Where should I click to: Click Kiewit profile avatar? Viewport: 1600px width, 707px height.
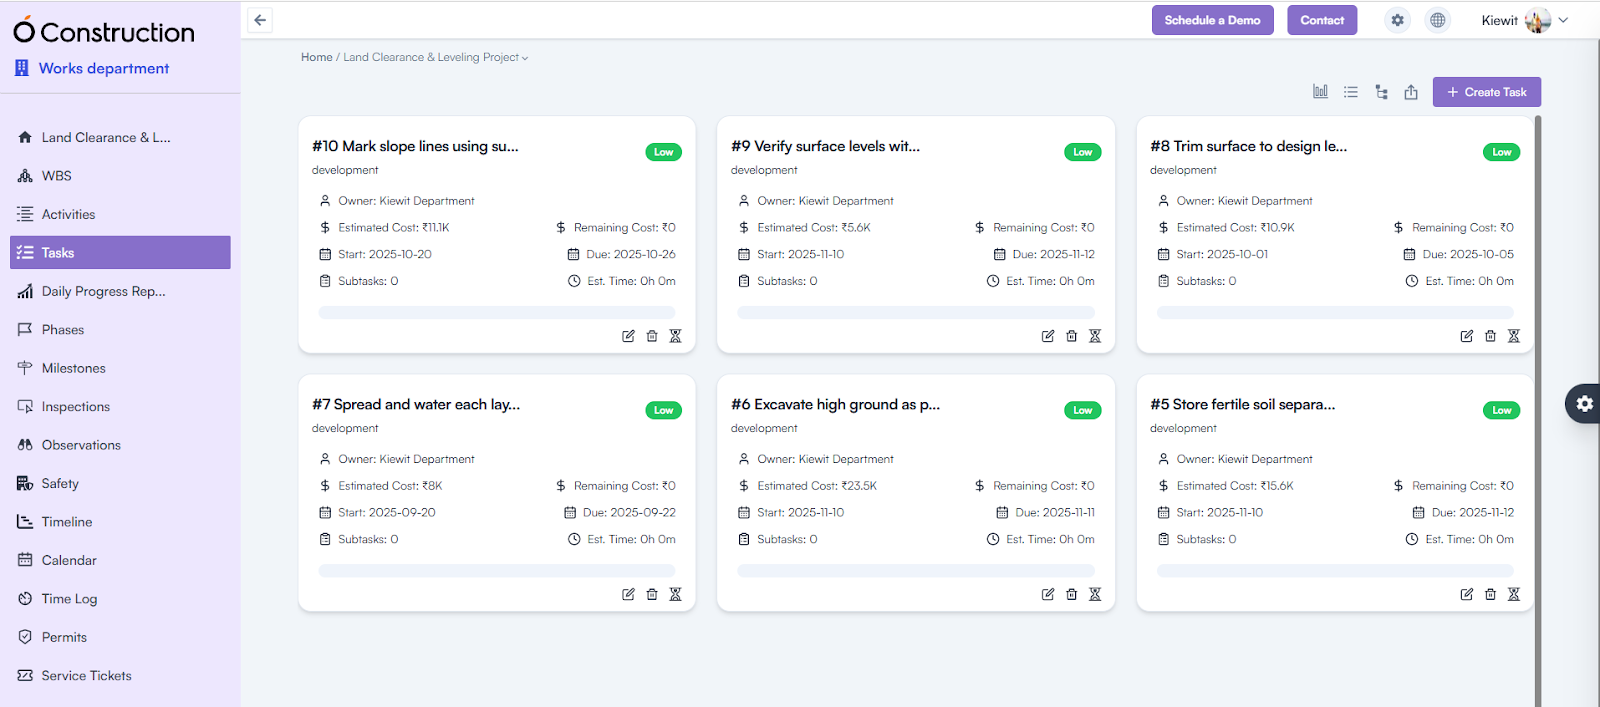coord(1538,20)
